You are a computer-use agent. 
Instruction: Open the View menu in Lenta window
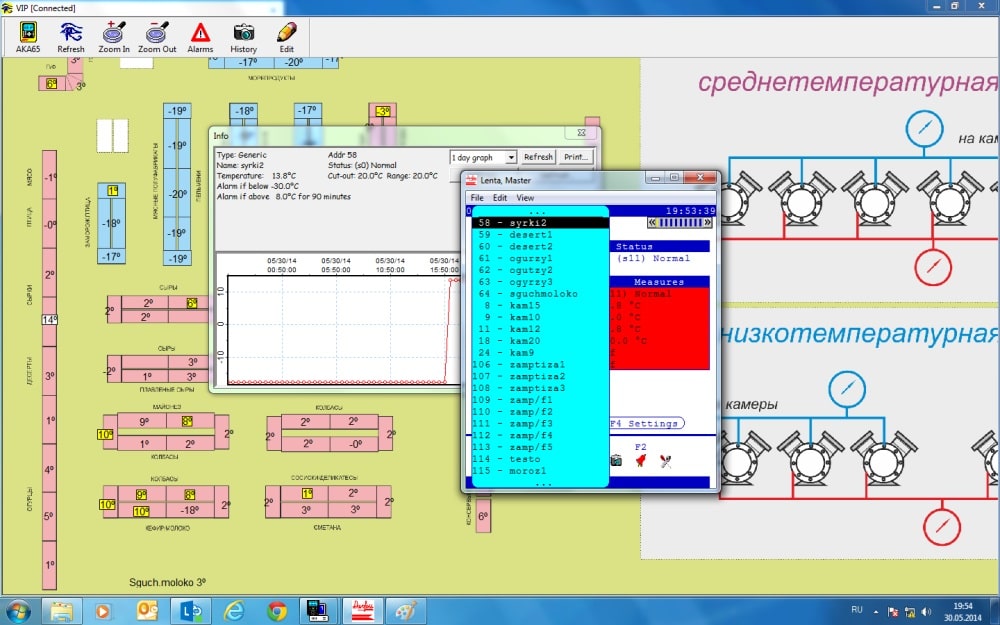[x=525, y=198]
